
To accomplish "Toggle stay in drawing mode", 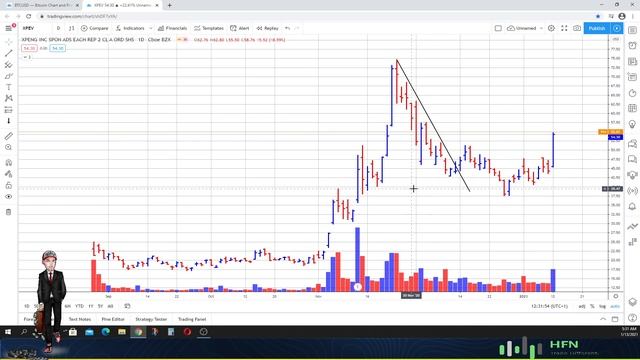I will point(9,174).
